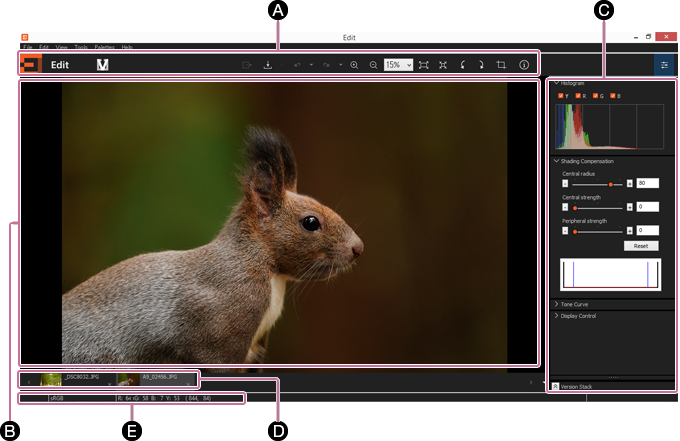The height and width of the screenshot is (441, 680).
Task: Click the orange Imaging Edge logo icon
Action: pyautogui.click(x=31, y=65)
